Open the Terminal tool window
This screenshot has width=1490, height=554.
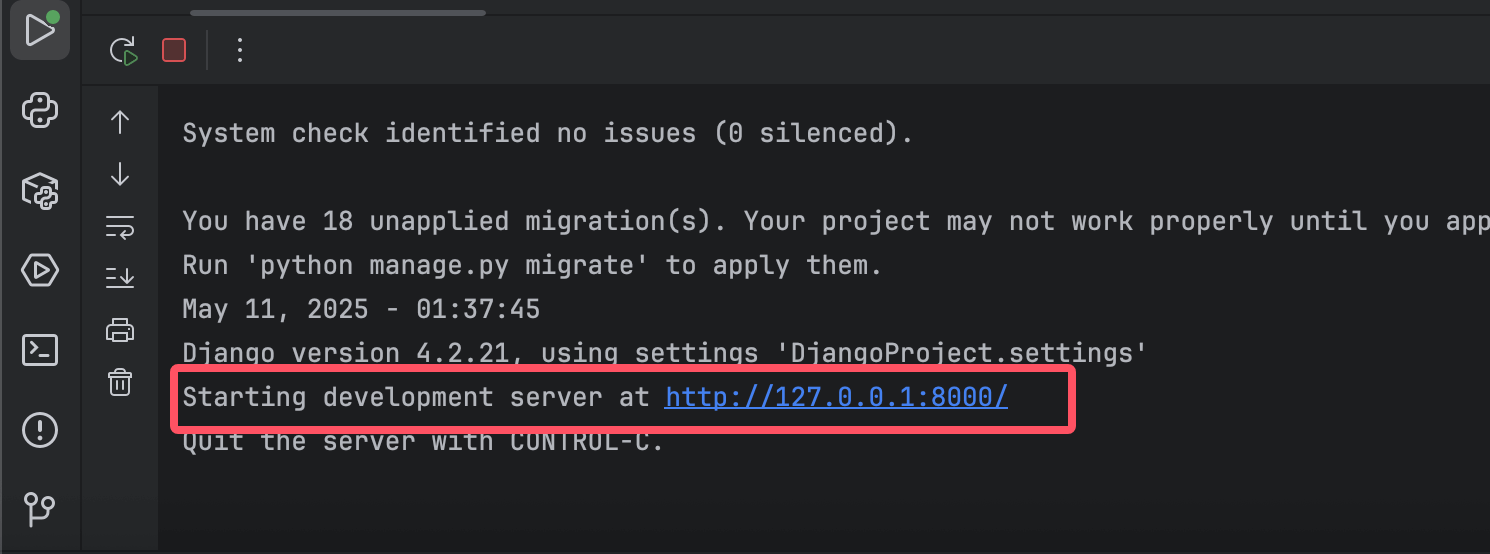click(x=40, y=350)
